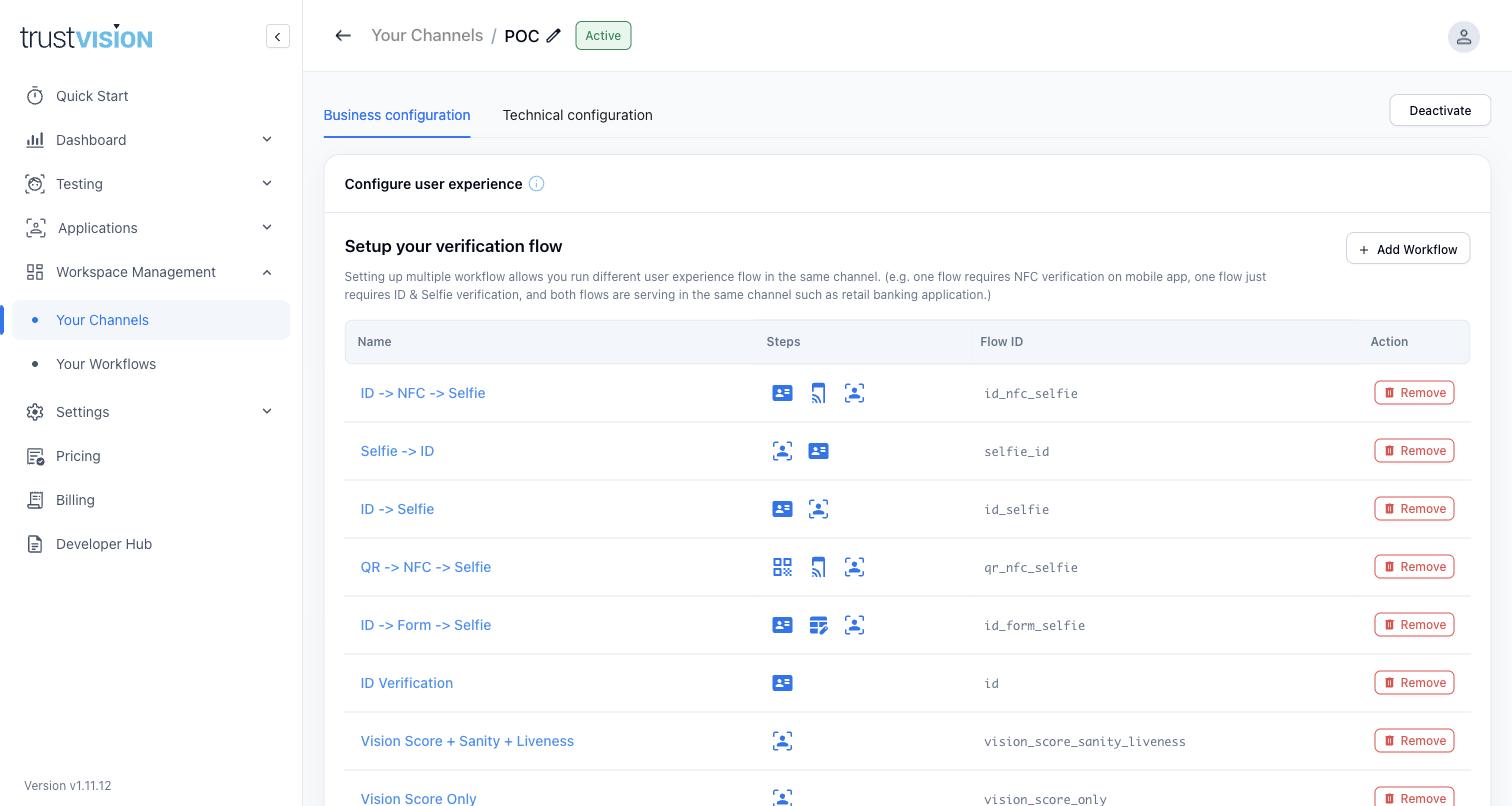The width and height of the screenshot is (1512, 806).
Task: Click the Form step icon in ID -> Form -> Selfie row
Action: coord(819,625)
